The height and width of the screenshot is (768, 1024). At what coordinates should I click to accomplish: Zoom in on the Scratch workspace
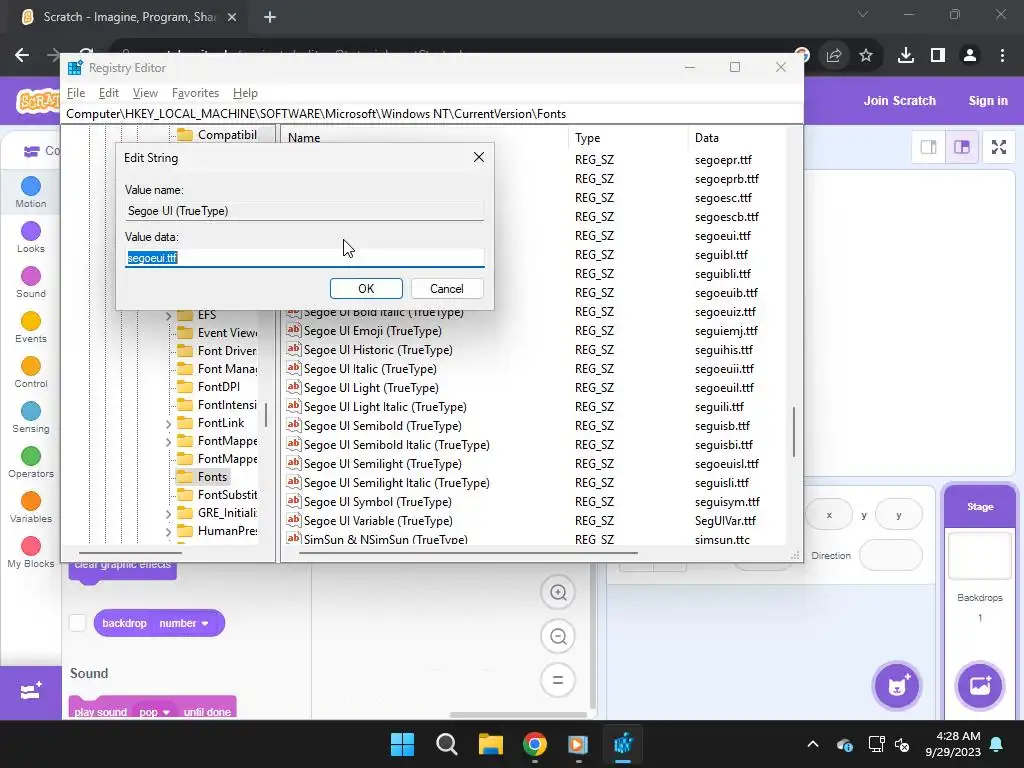tap(558, 592)
